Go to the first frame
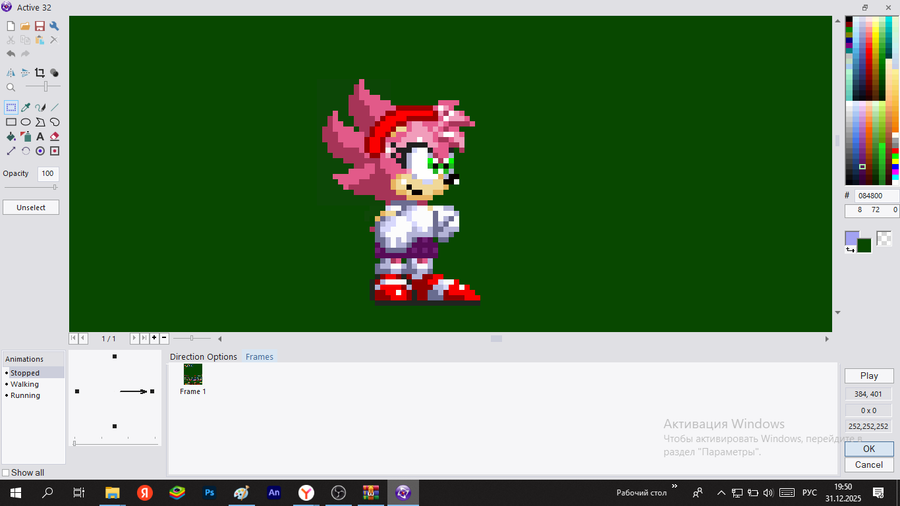900x506 pixels. click(x=73, y=338)
